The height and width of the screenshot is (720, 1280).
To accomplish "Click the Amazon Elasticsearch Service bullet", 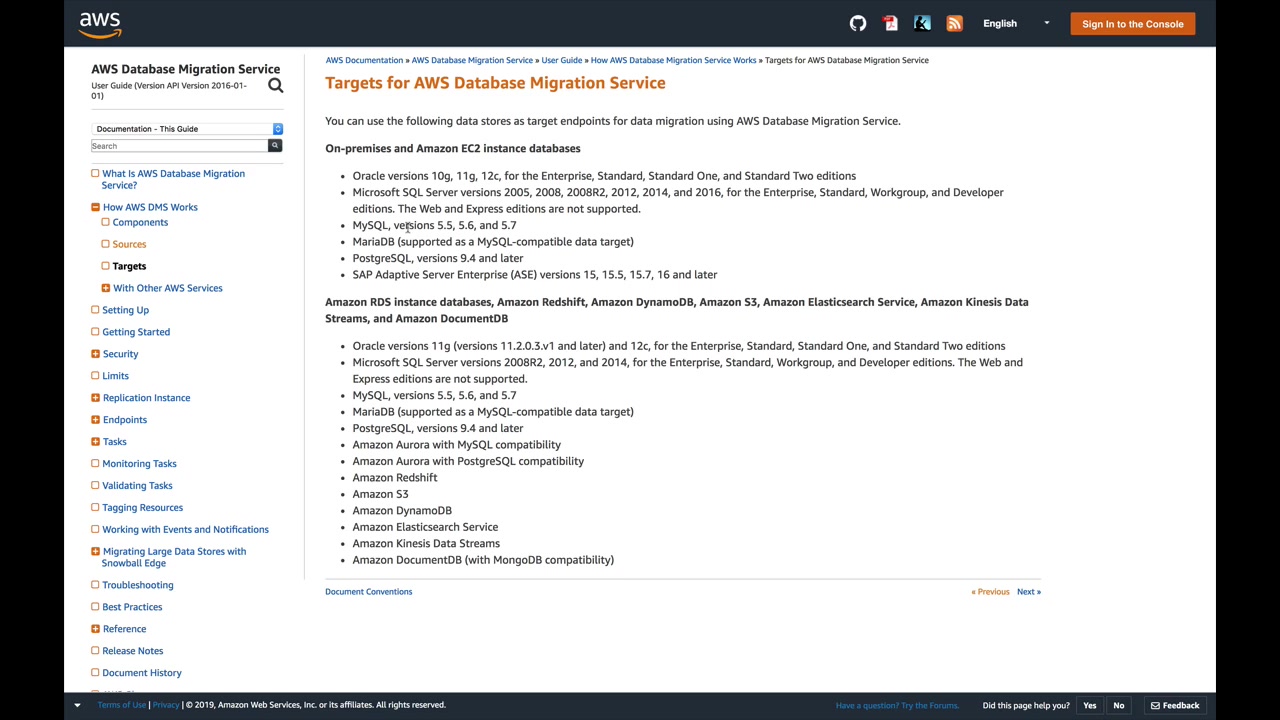I will click(425, 527).
